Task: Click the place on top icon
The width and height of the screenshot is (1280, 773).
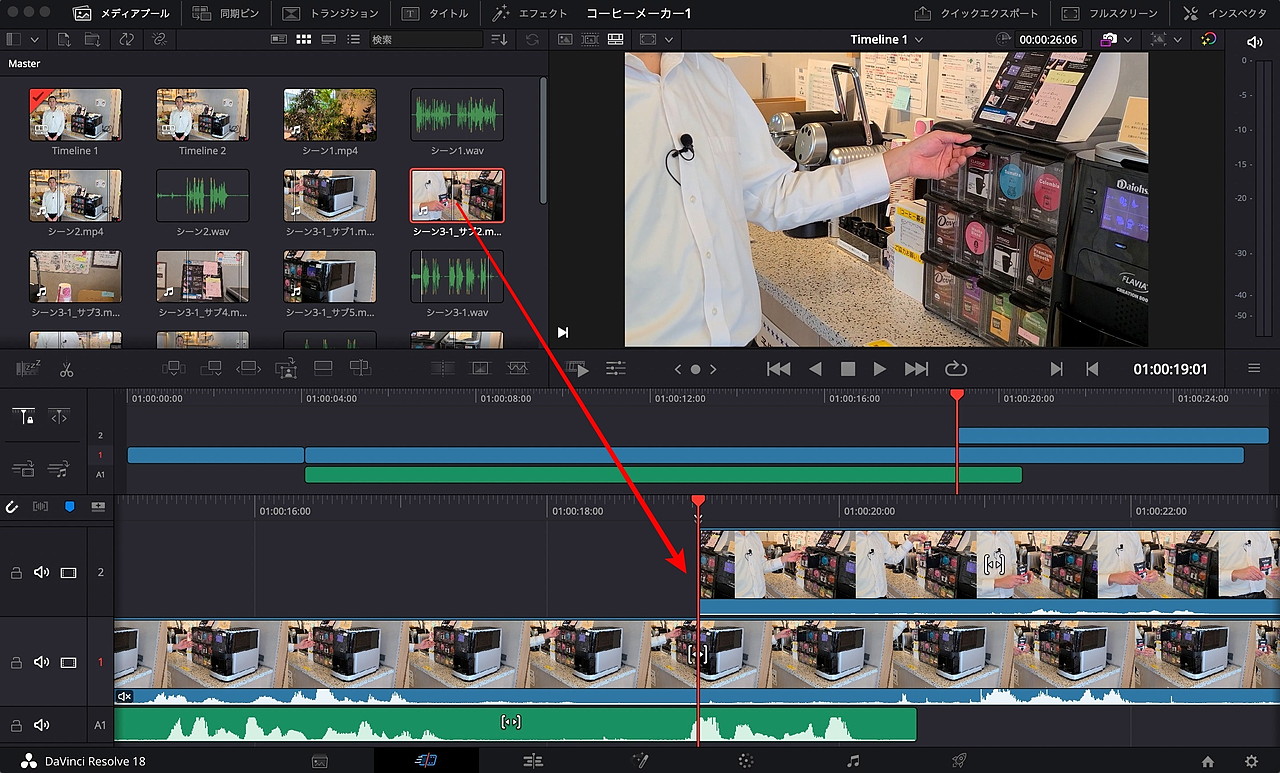Action: coord(323,369)
